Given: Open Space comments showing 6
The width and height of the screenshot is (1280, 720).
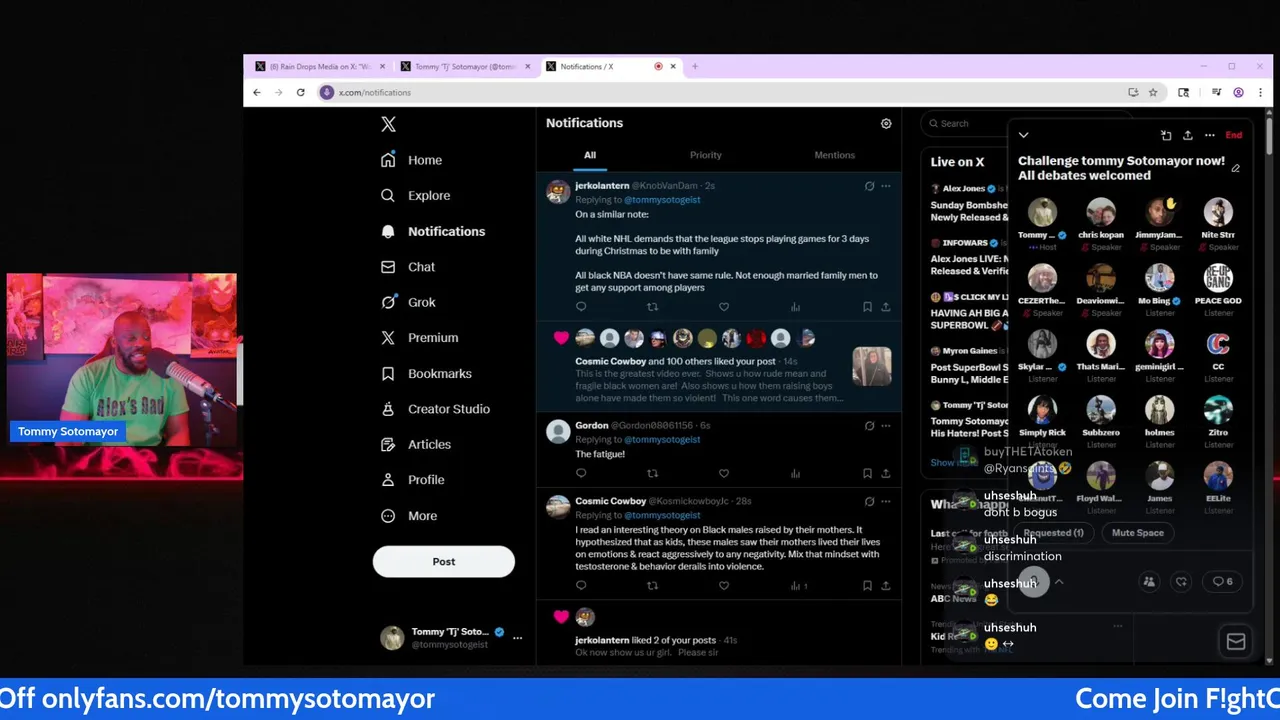Looking at the screenshot, I should tap(1222, 582).
